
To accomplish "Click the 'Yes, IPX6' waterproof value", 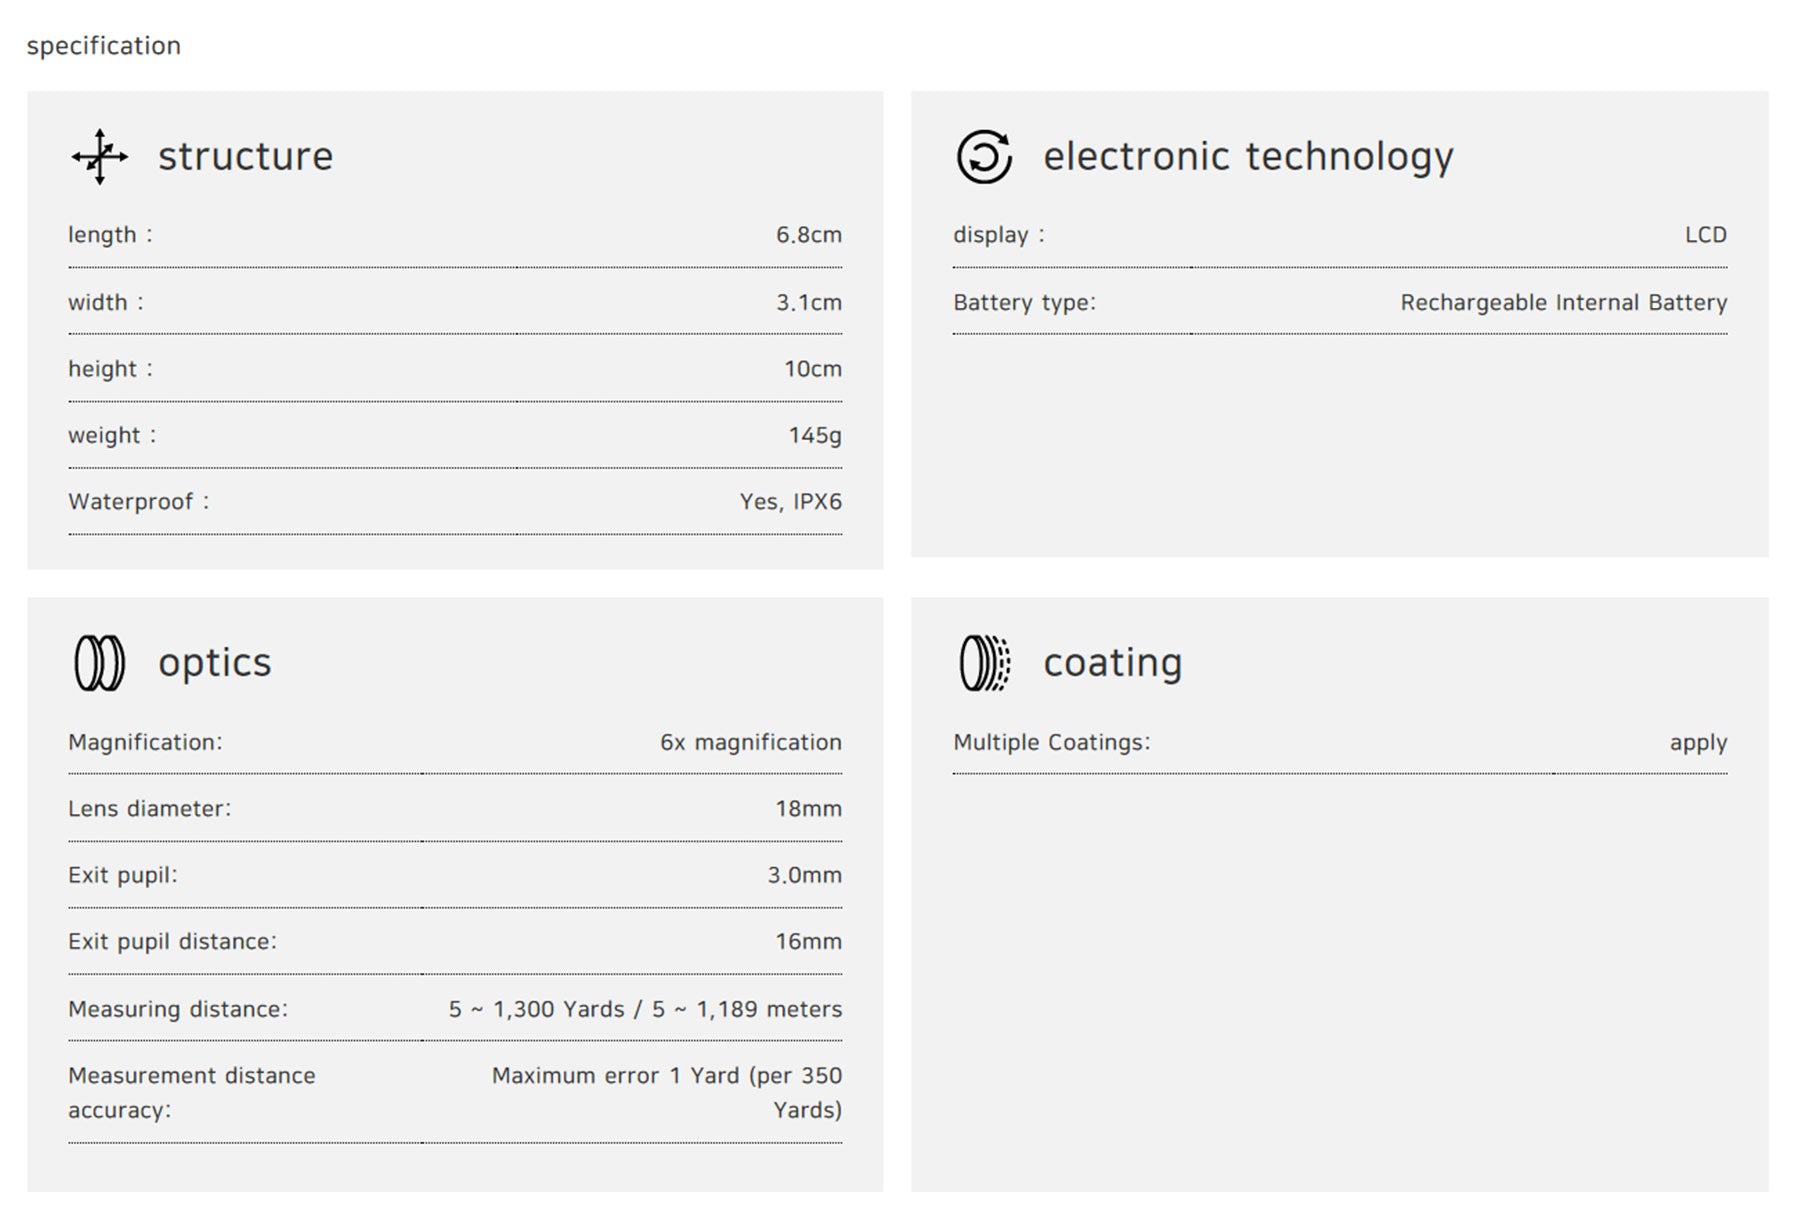I will (x=790, y=502).
